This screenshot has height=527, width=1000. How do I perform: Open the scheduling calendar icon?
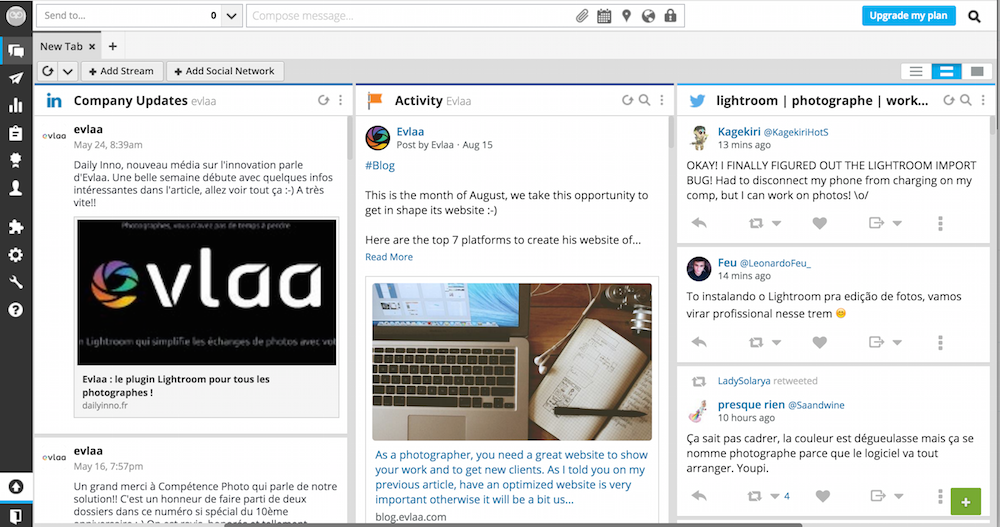(x=604, y=16)
